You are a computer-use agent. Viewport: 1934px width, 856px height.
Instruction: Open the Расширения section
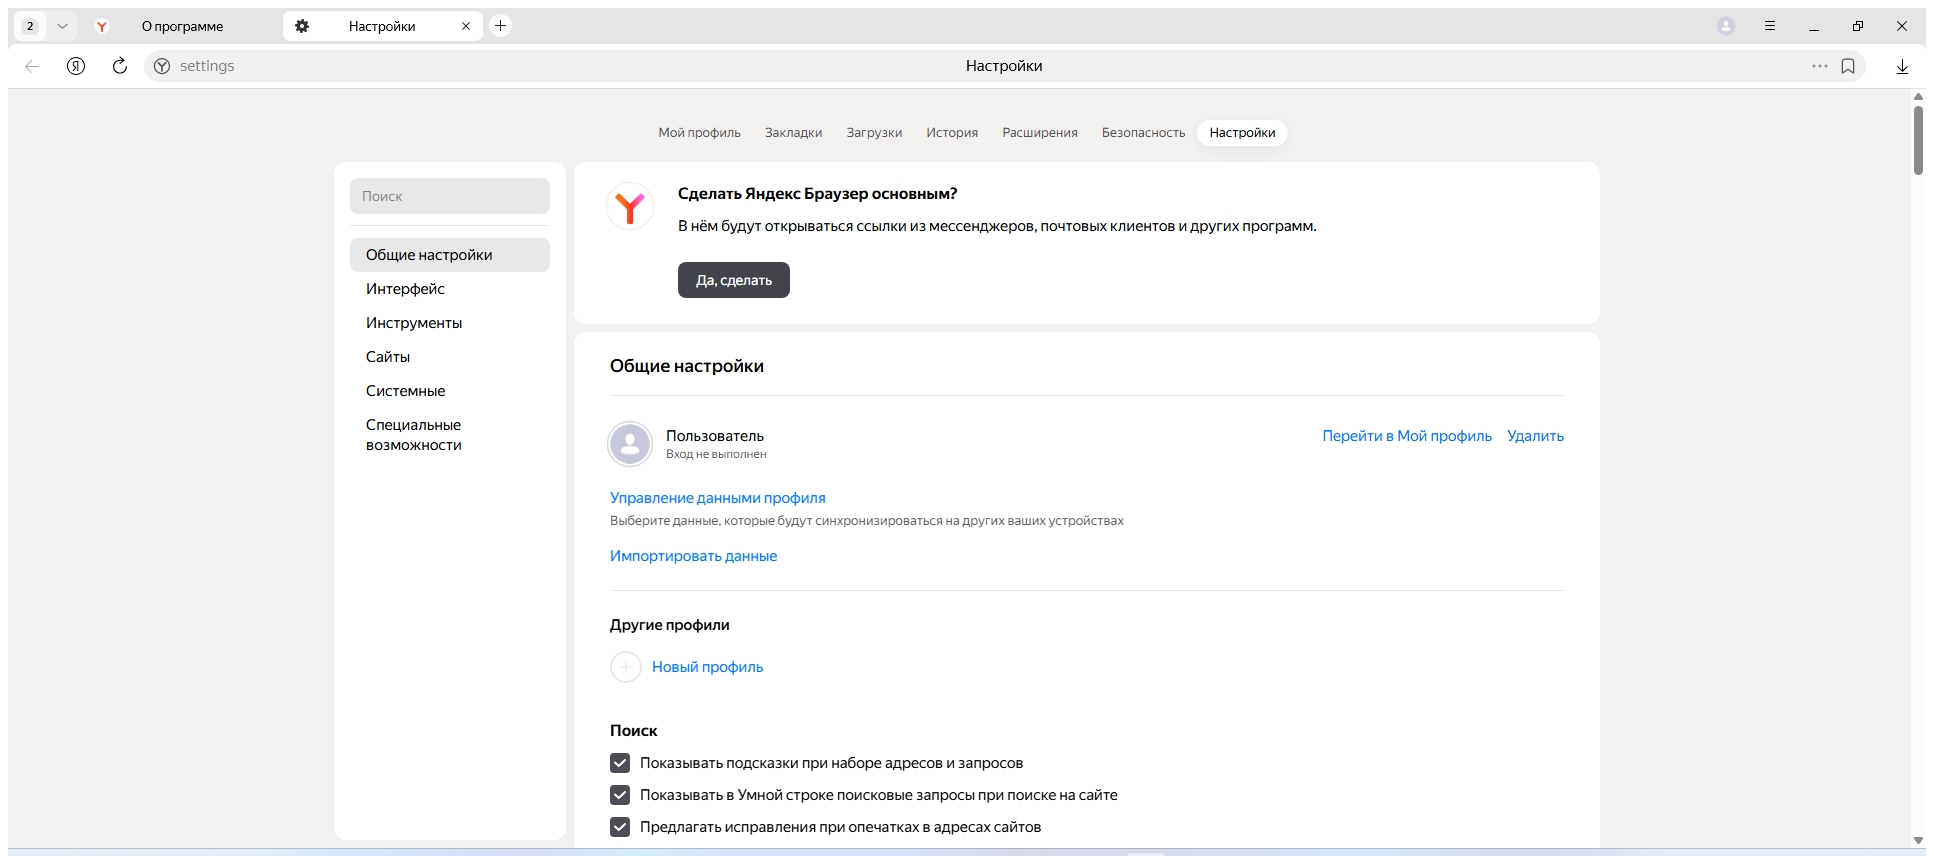click(x=1040, y=133)
